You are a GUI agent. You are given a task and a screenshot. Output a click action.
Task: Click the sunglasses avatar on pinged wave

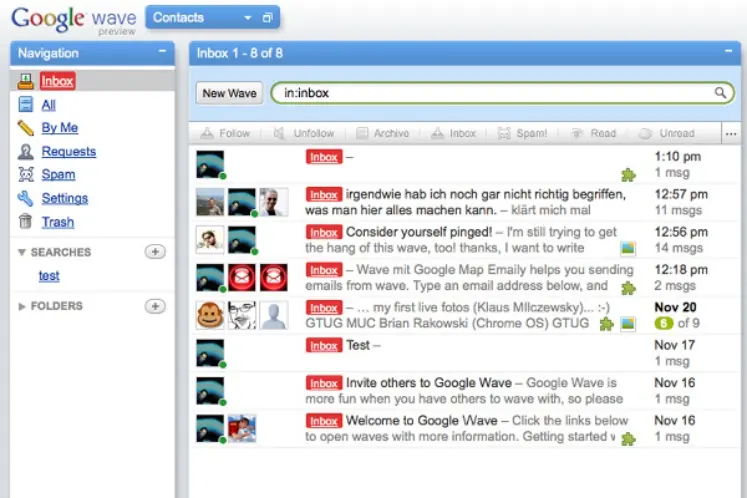click(x=210, y=240)
